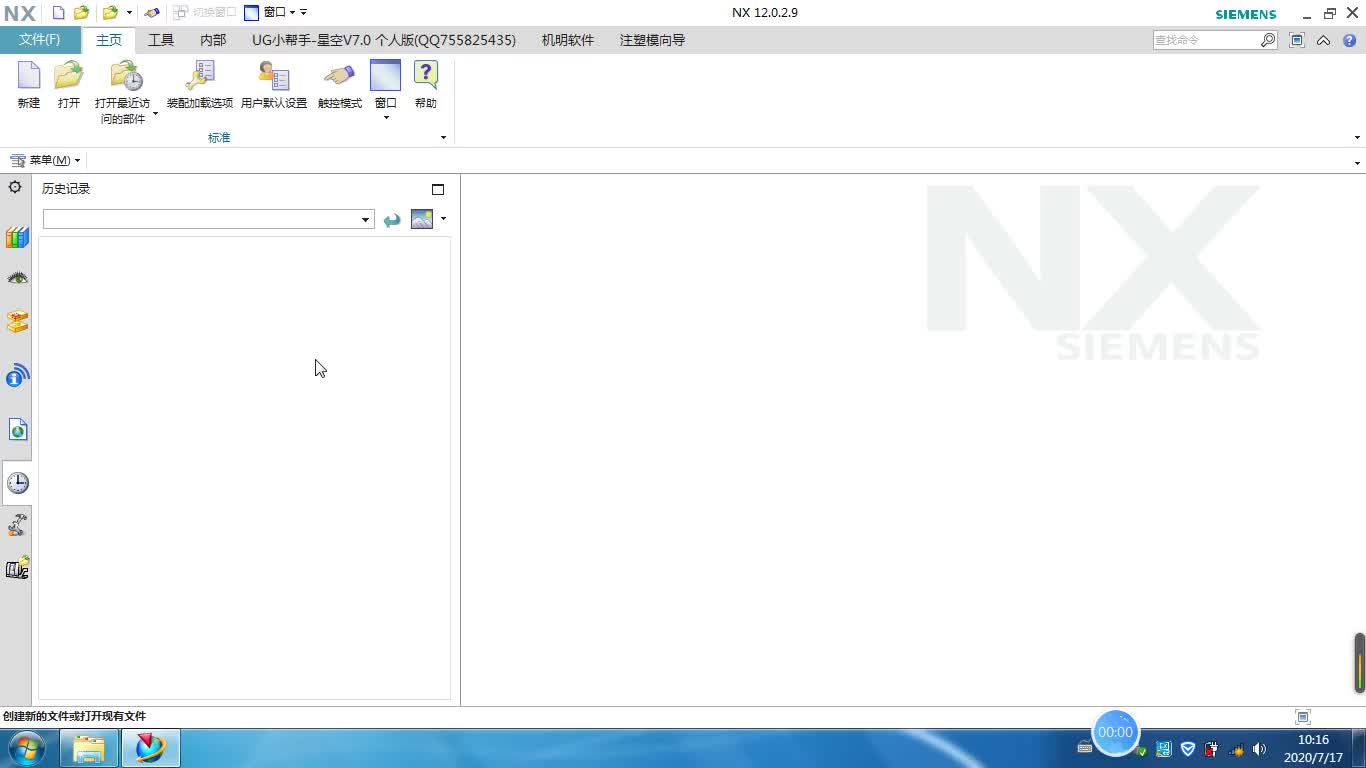Open the robot arm icon in resource bar
This screenshot has width=1366, height=768.
coord(17,525)
